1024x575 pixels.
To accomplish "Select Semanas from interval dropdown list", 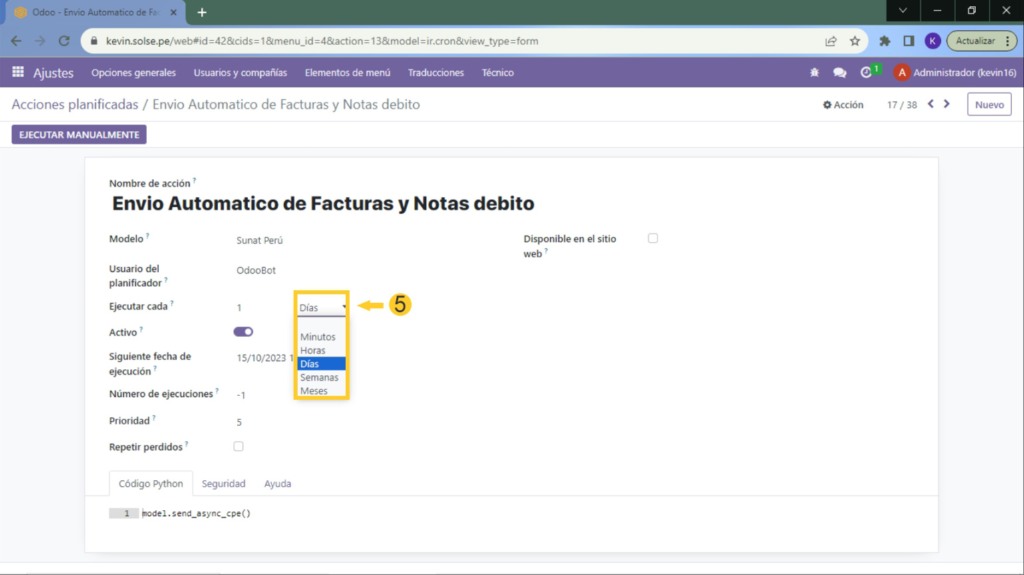I will tap(319, 377).
